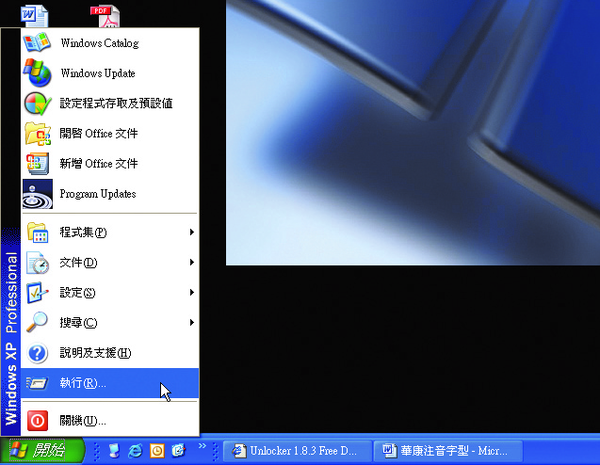The width and height of the screenshot is (600, 465).
Task: Open 說明及支援(H)
Action: click(110, 353)
